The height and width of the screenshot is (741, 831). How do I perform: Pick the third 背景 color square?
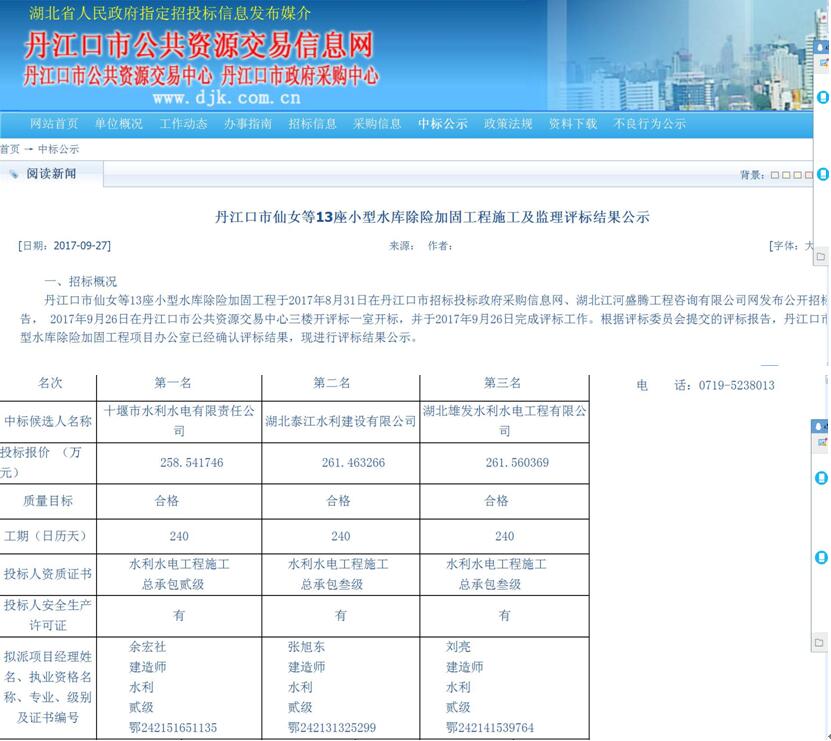coord(798,175)
